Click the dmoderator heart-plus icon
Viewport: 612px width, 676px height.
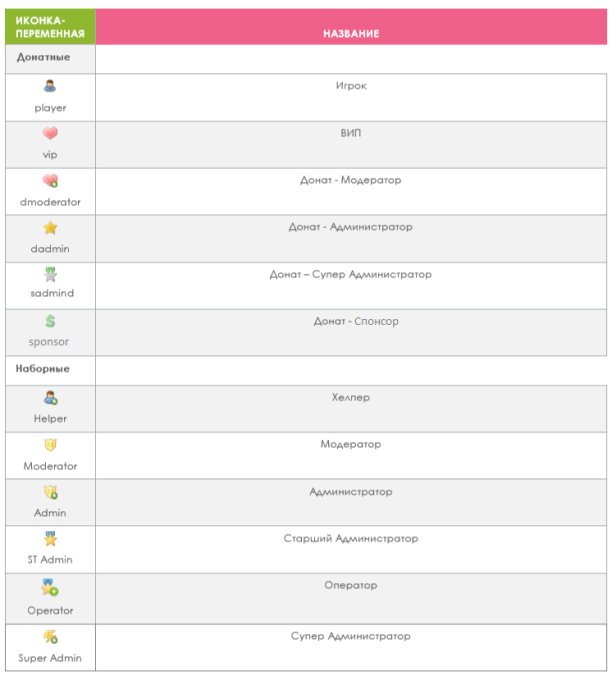point(50,181)
